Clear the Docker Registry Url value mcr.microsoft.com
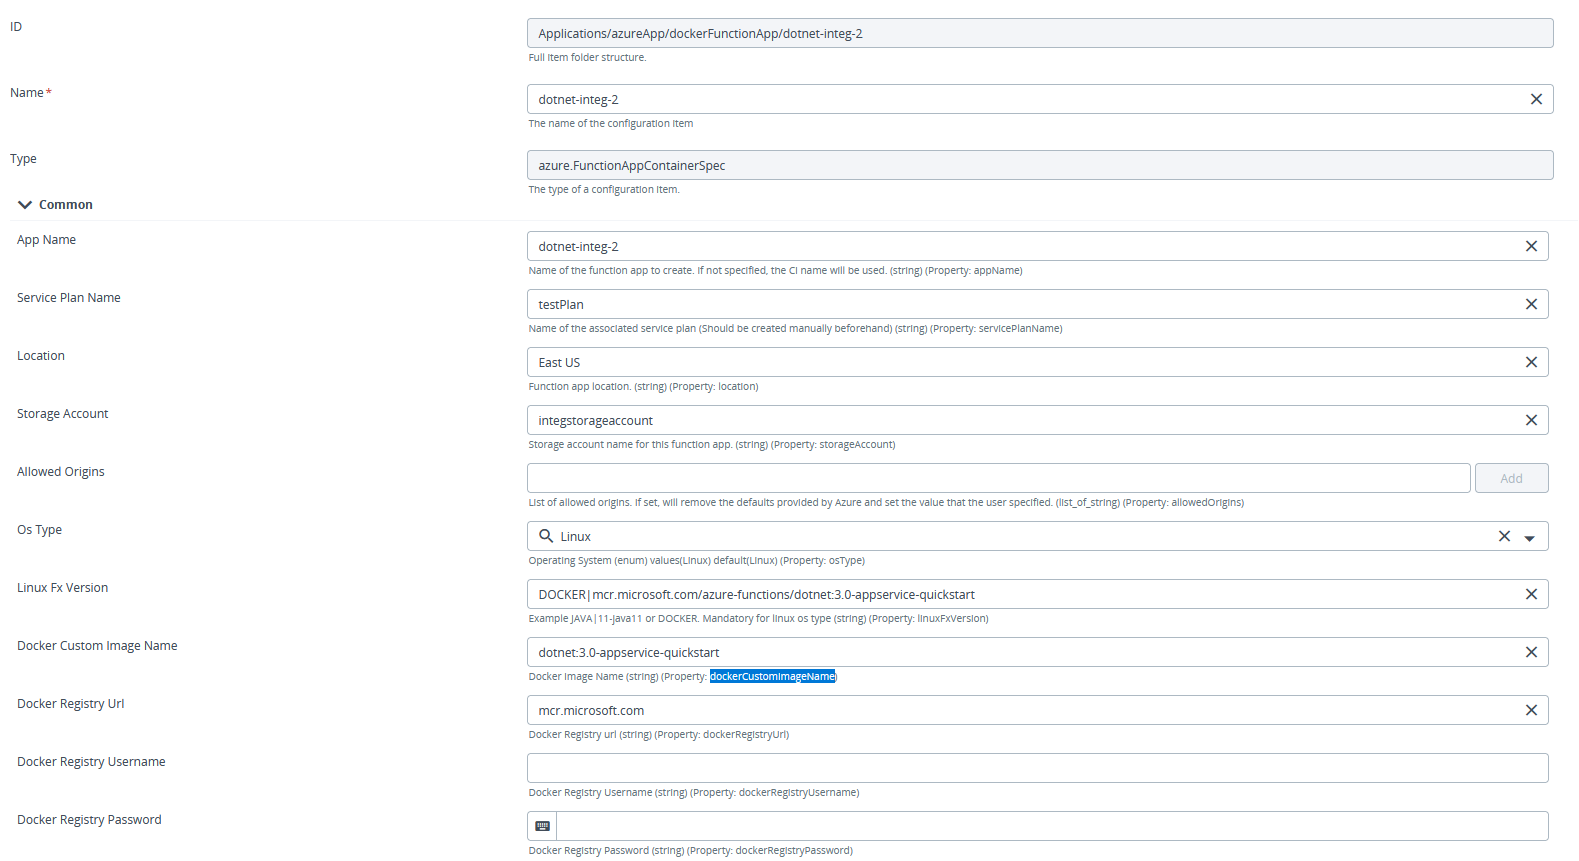1579x861 pixels. (x=1531, y=709)
